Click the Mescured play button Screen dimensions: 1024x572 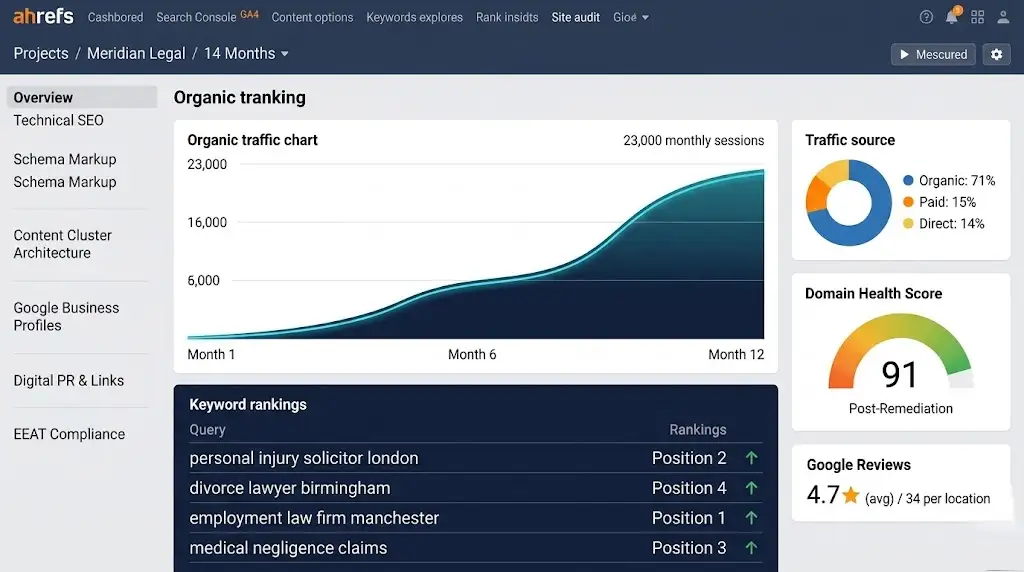point(933,54)
